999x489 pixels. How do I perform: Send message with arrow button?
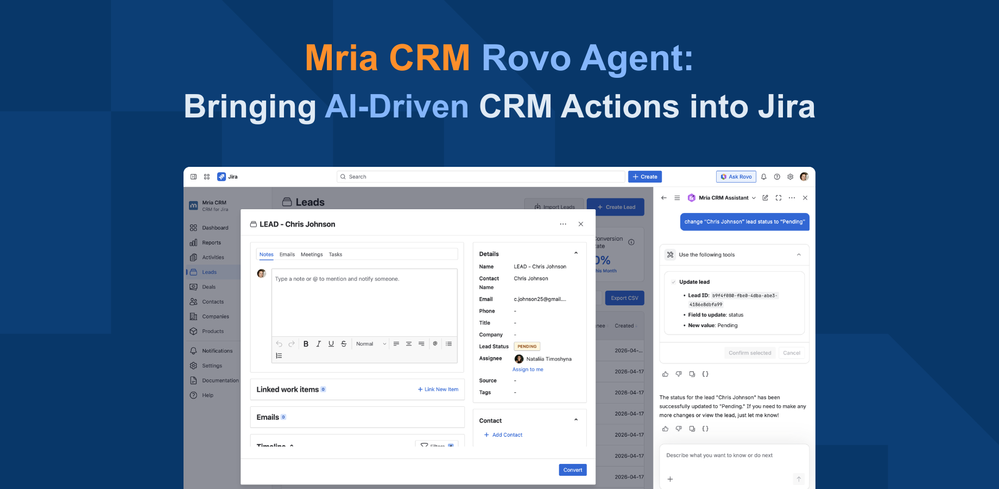(x=798, y=479)
